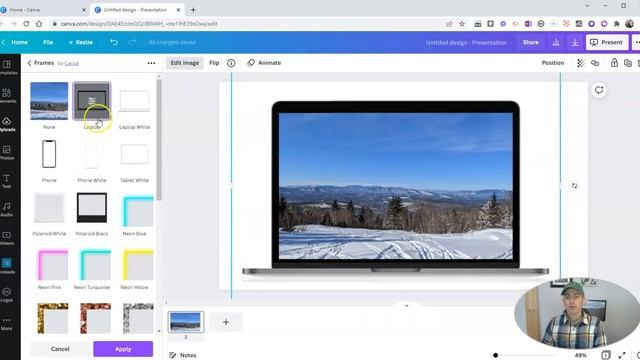Open the Photos sidebar tab
The height and width of the screenshot is (360, 640).
click(7, 153)
